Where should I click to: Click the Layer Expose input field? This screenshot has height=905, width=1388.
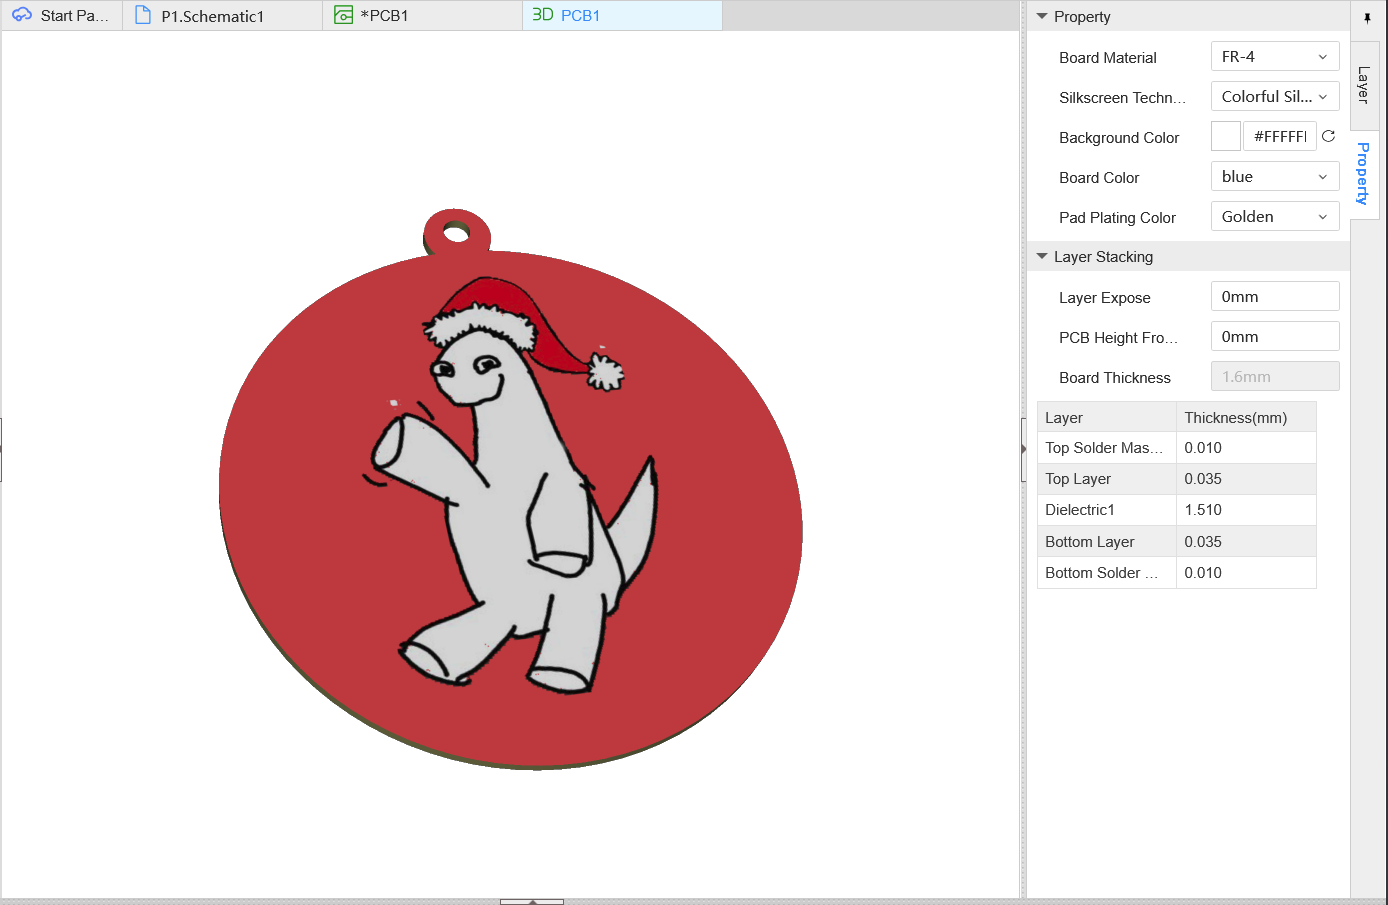(1275, 297)
